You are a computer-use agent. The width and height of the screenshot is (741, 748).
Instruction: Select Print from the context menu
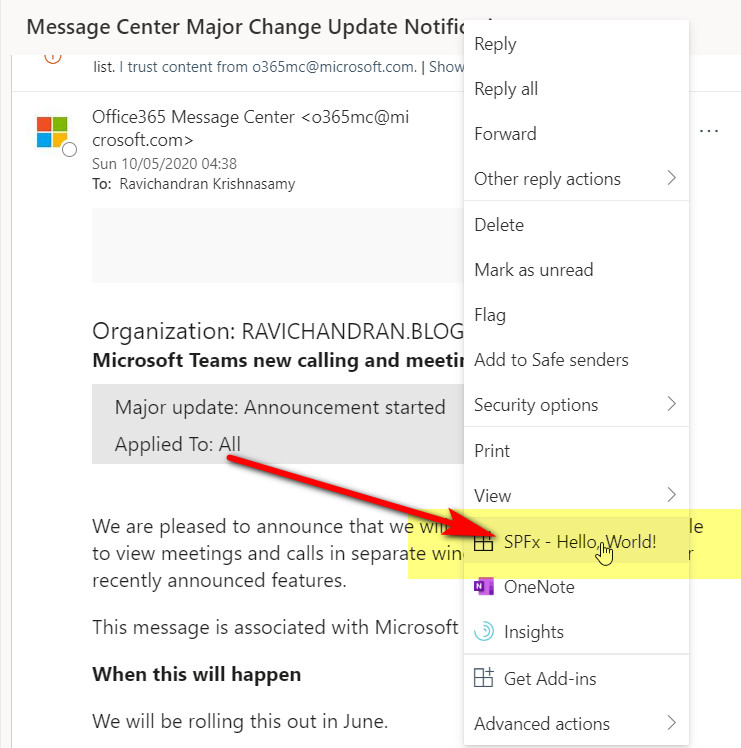pos(492,451)
